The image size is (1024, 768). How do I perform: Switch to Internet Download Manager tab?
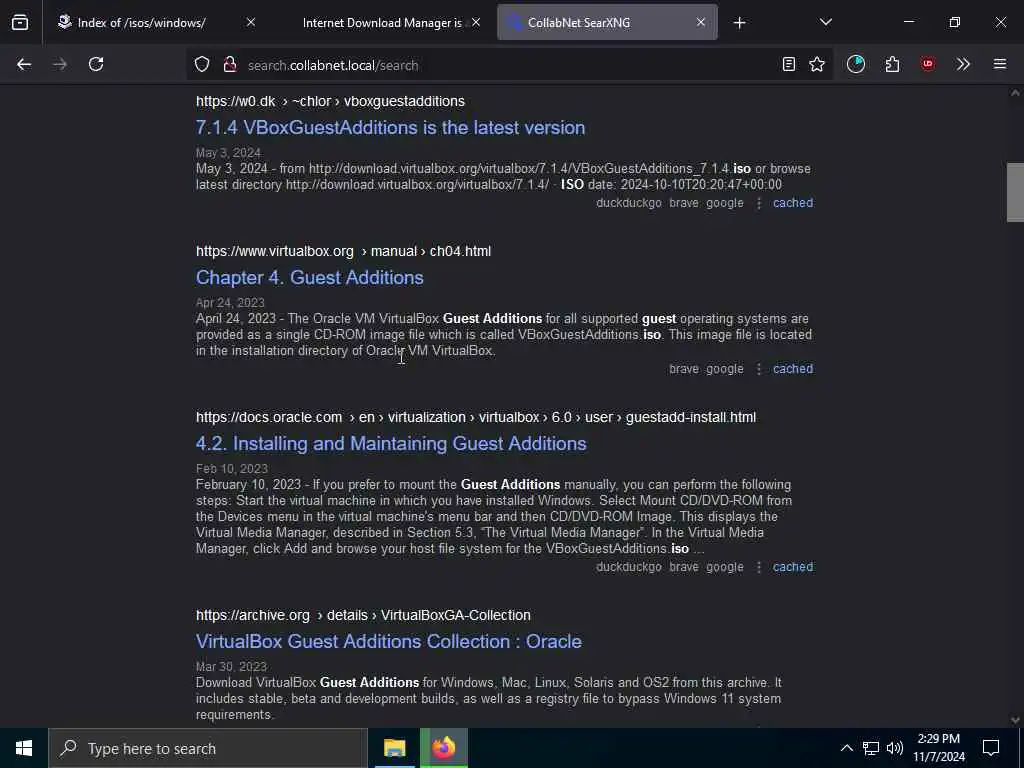(x=382, y=22)
